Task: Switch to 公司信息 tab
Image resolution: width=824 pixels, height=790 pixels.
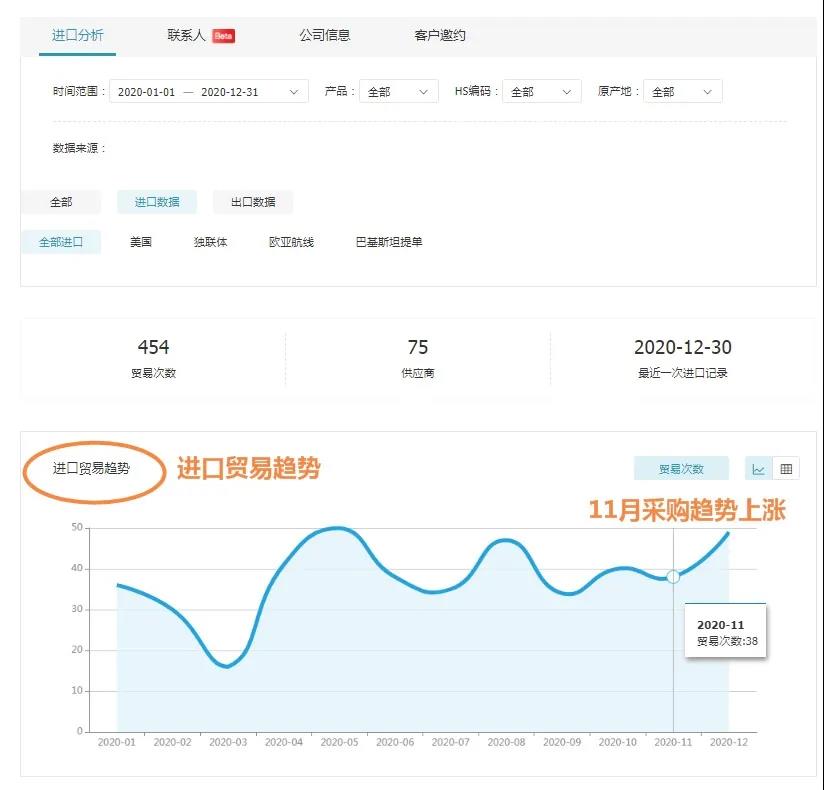Action: pyautogui.click(x=325, y=35)
